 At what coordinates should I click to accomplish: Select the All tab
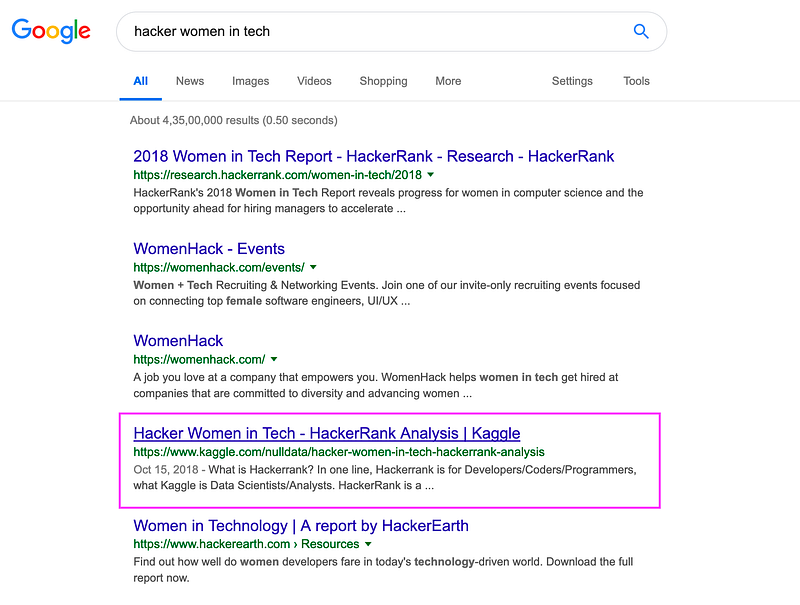(140, 81)
